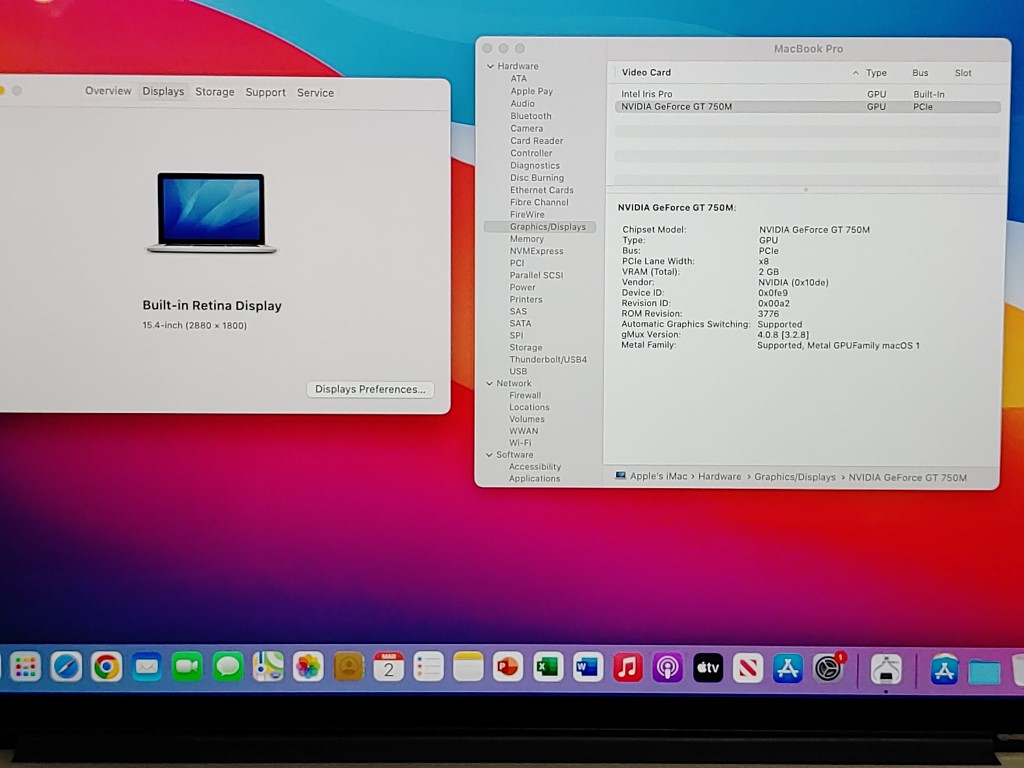Select Camera in sidebar
This screenshot has width=1024, height=768.
[x=526, y=129]
